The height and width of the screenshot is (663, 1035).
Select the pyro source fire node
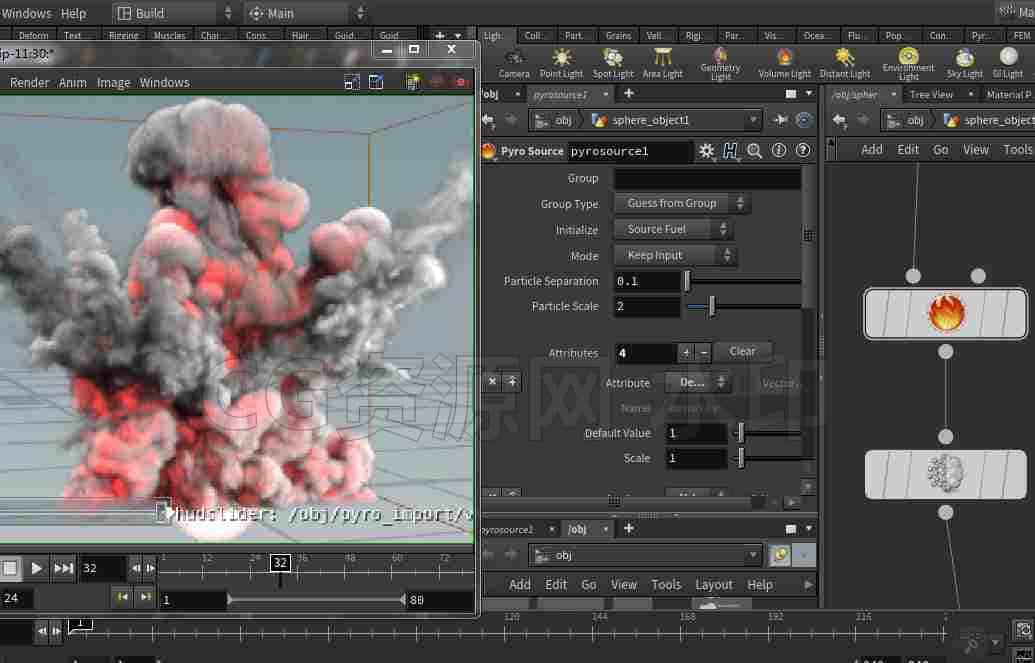945,313
